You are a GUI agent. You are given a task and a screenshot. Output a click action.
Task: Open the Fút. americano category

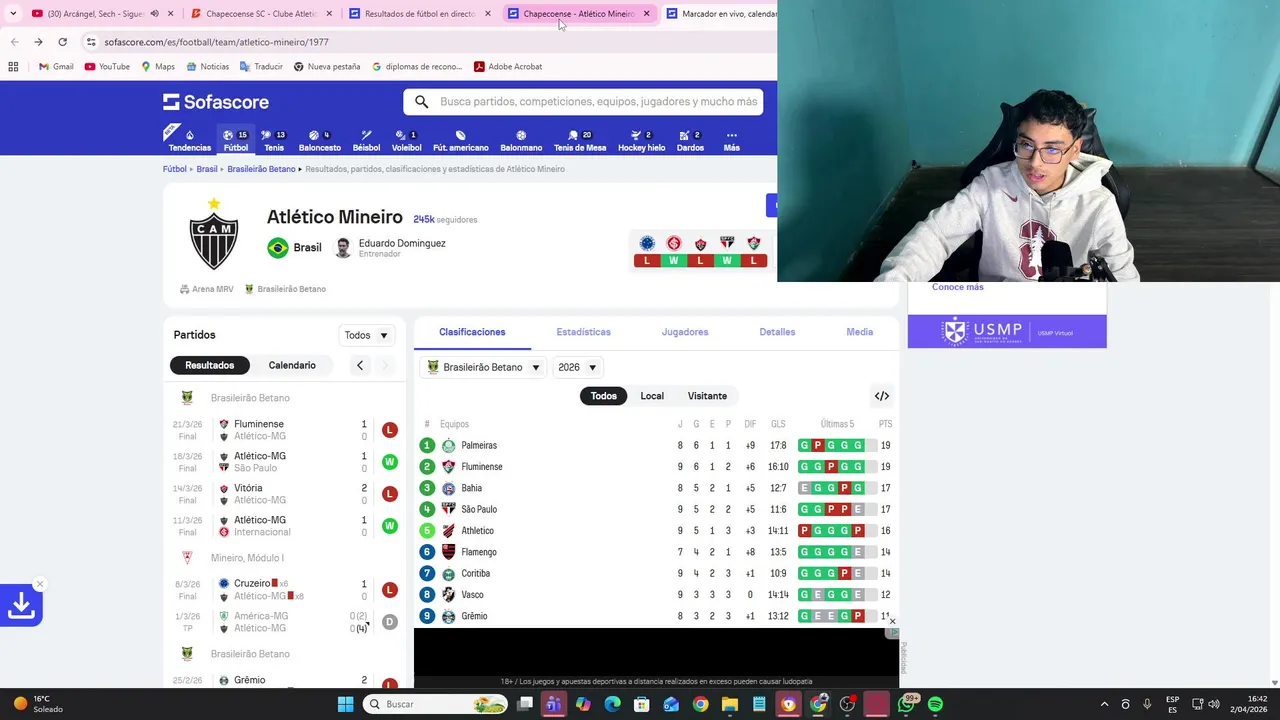coord(460,140)
